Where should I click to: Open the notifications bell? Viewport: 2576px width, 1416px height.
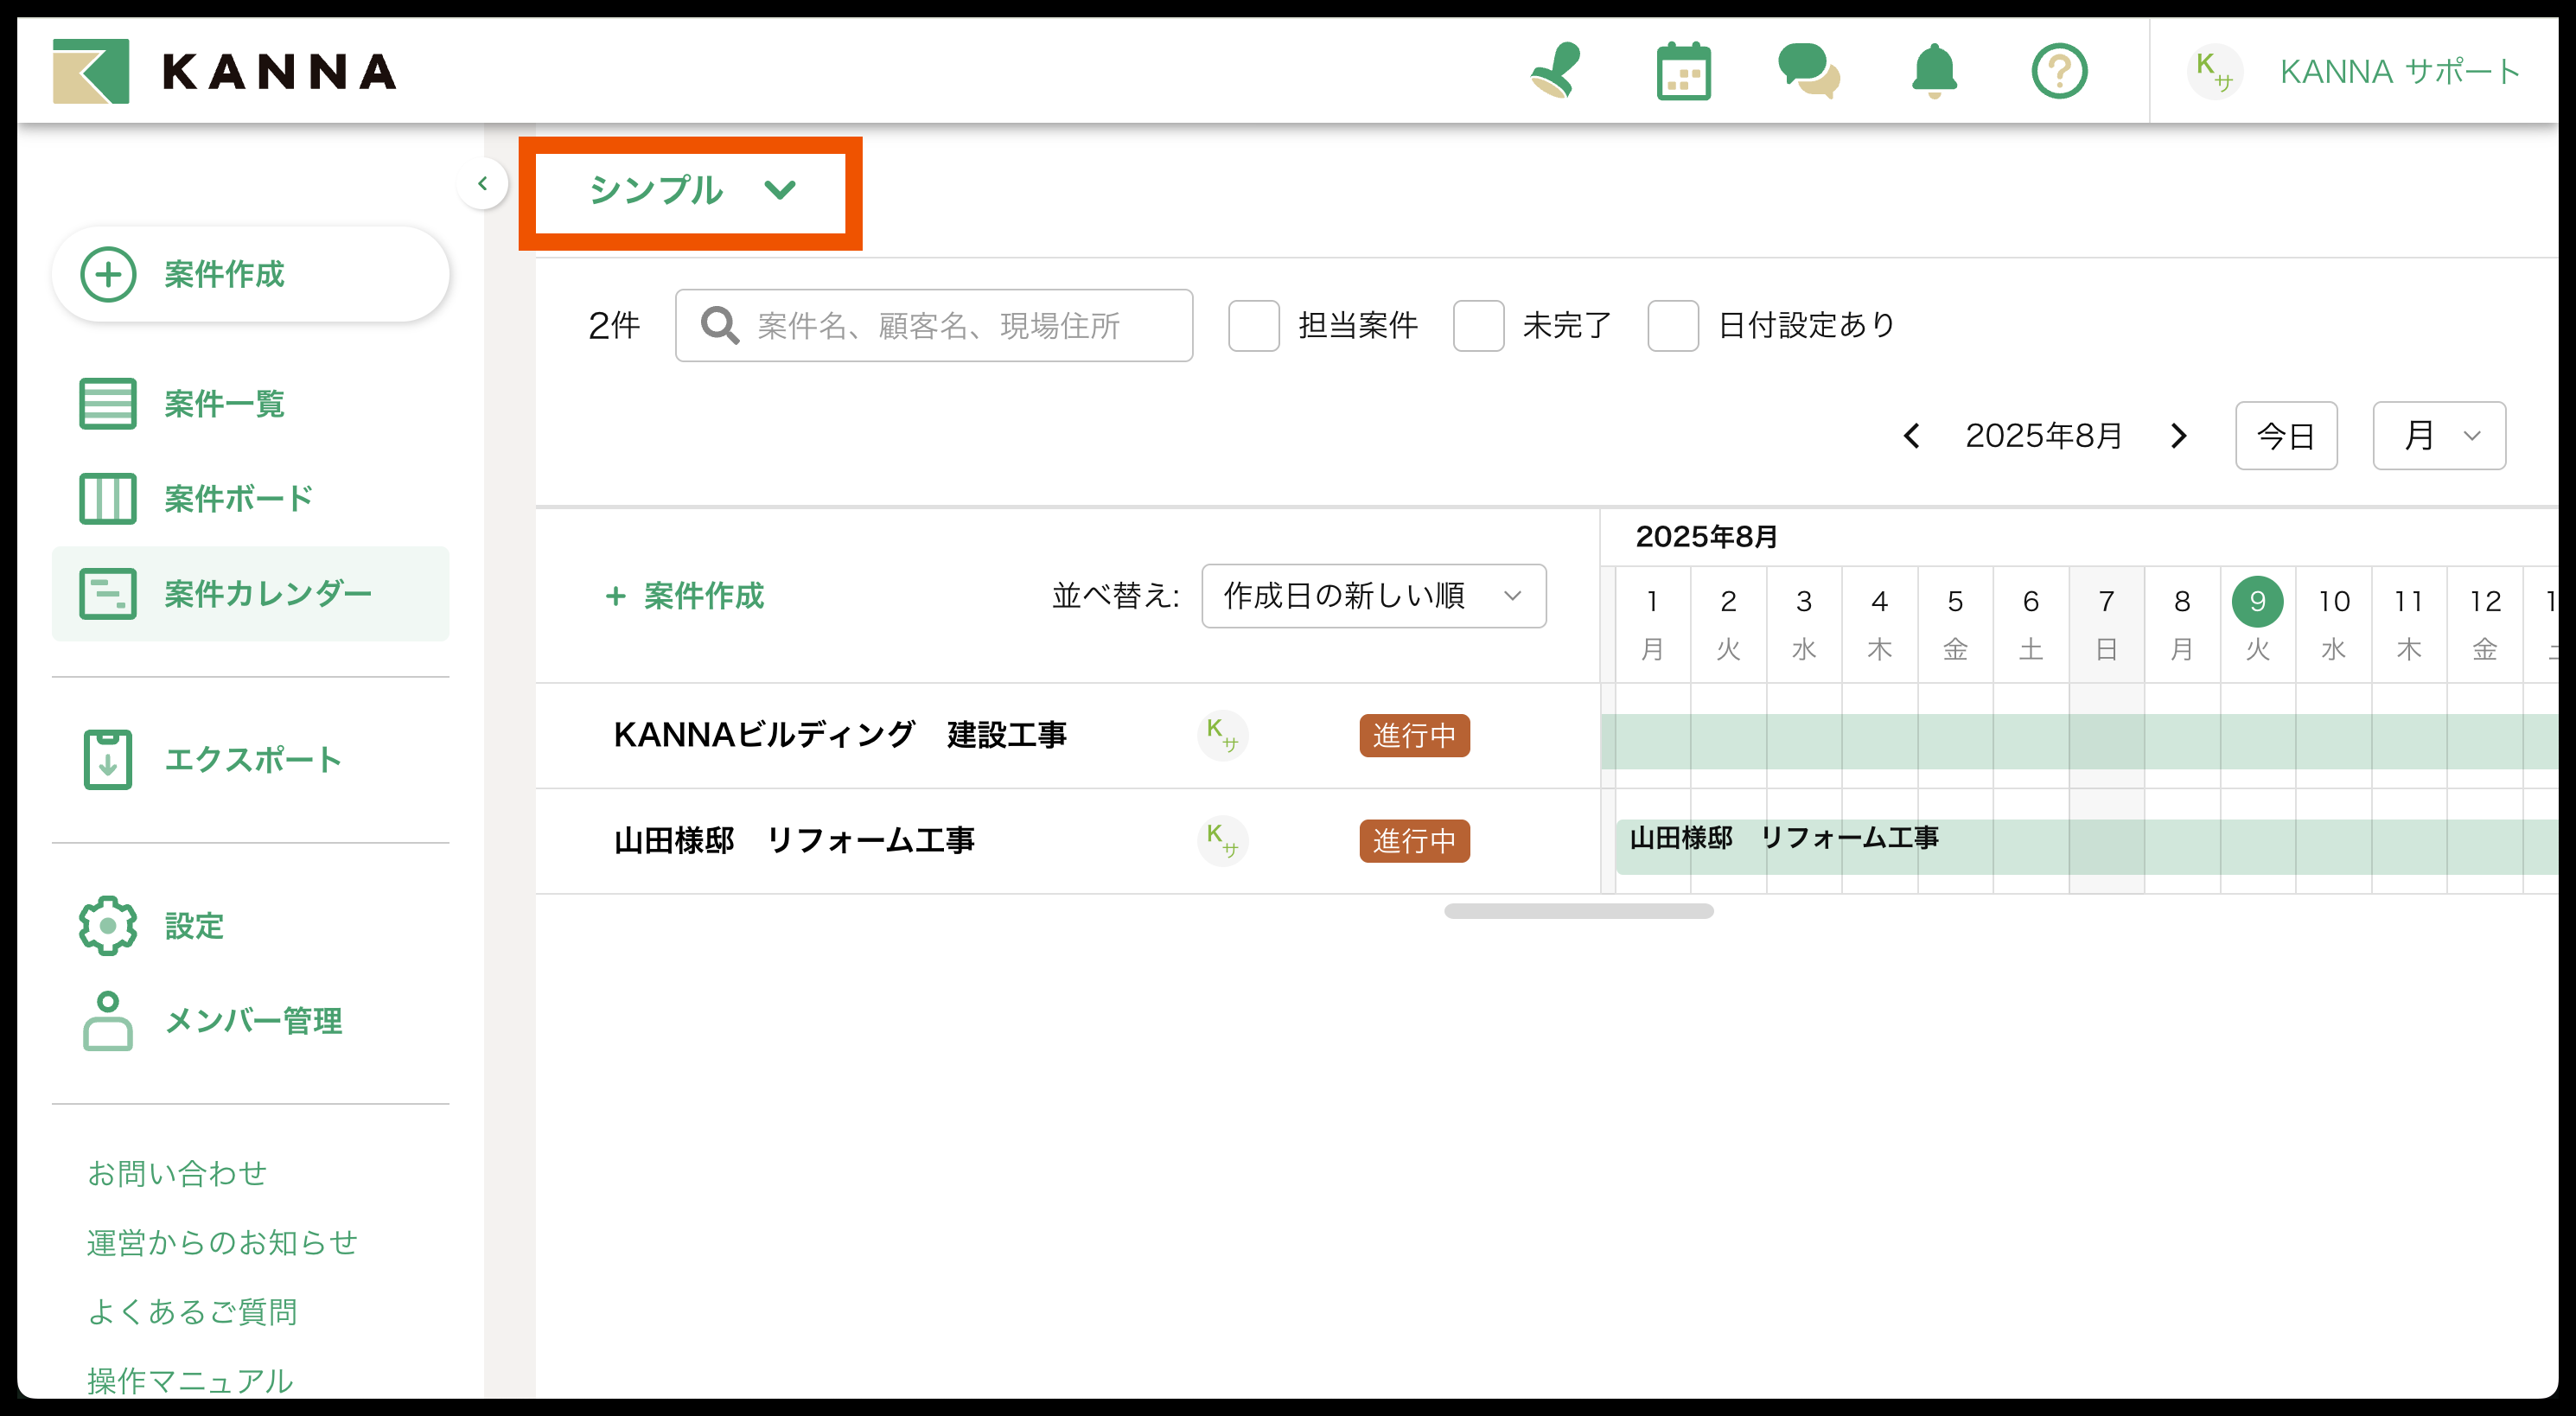pyautogui.click(x=1934, y=71)
